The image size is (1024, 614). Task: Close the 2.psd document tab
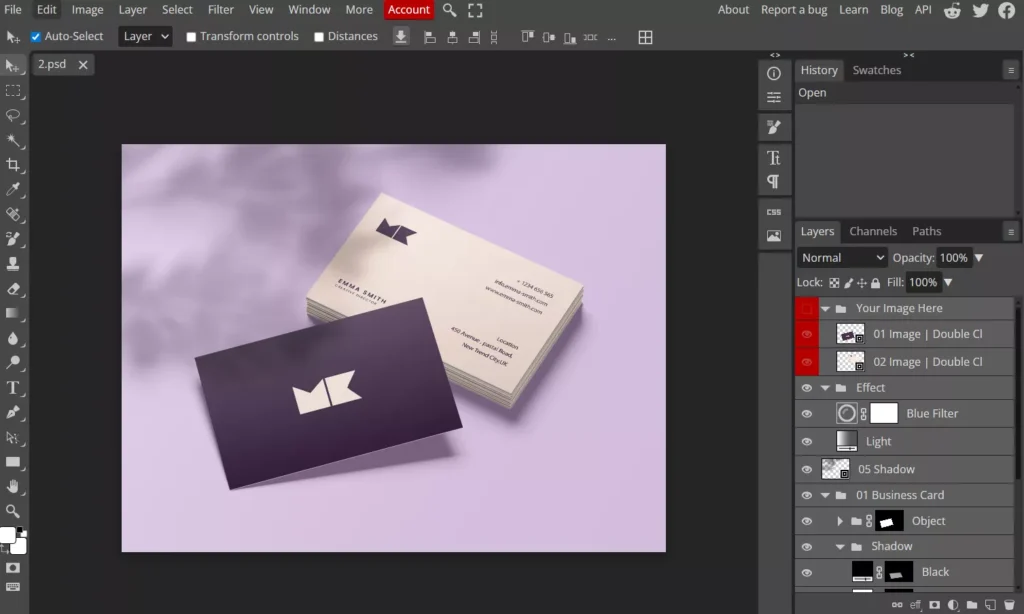click(83, 65)
